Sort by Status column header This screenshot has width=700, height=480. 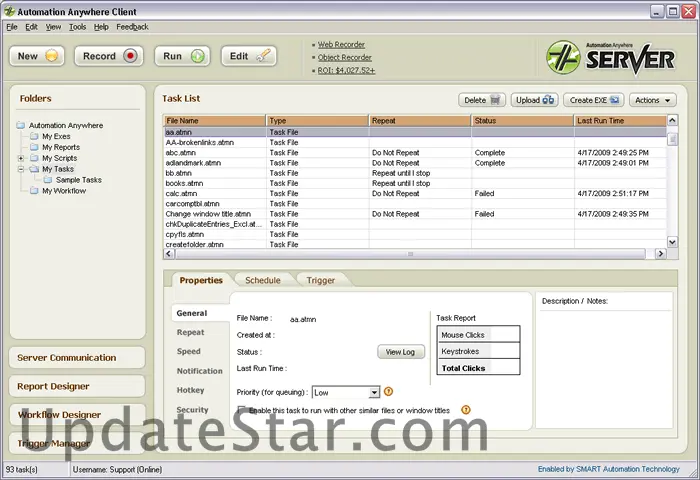[523, 121]
